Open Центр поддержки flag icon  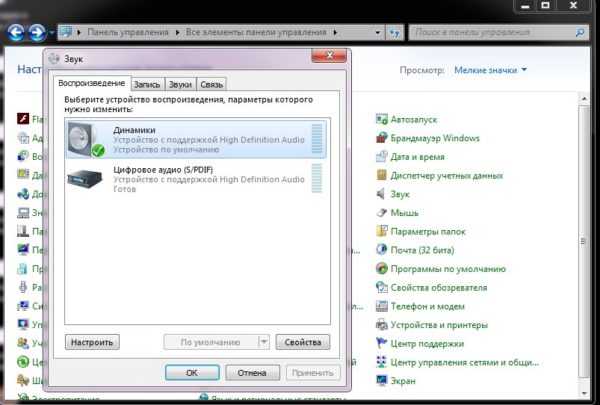point(382,343)
